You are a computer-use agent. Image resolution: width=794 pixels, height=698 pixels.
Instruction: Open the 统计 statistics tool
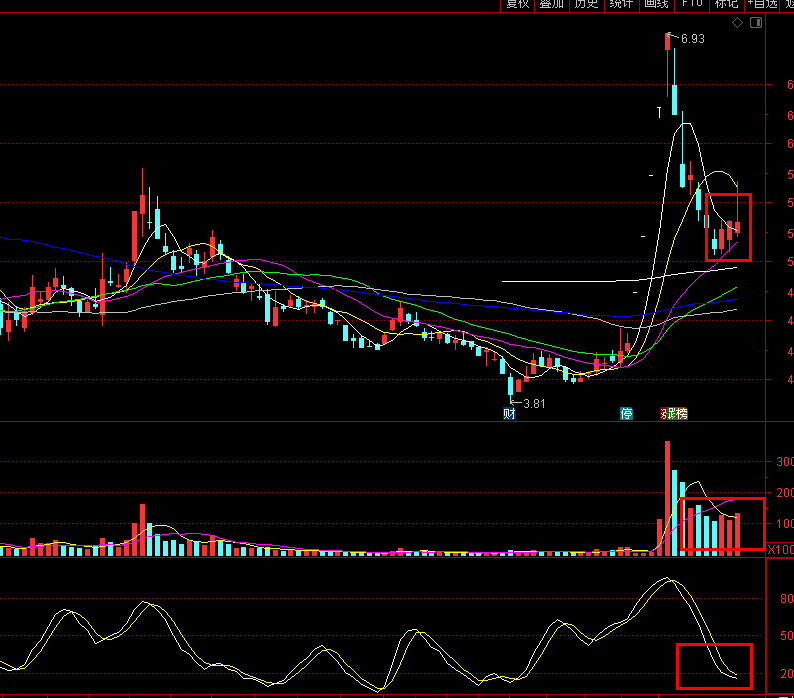[x=621, y=4]
